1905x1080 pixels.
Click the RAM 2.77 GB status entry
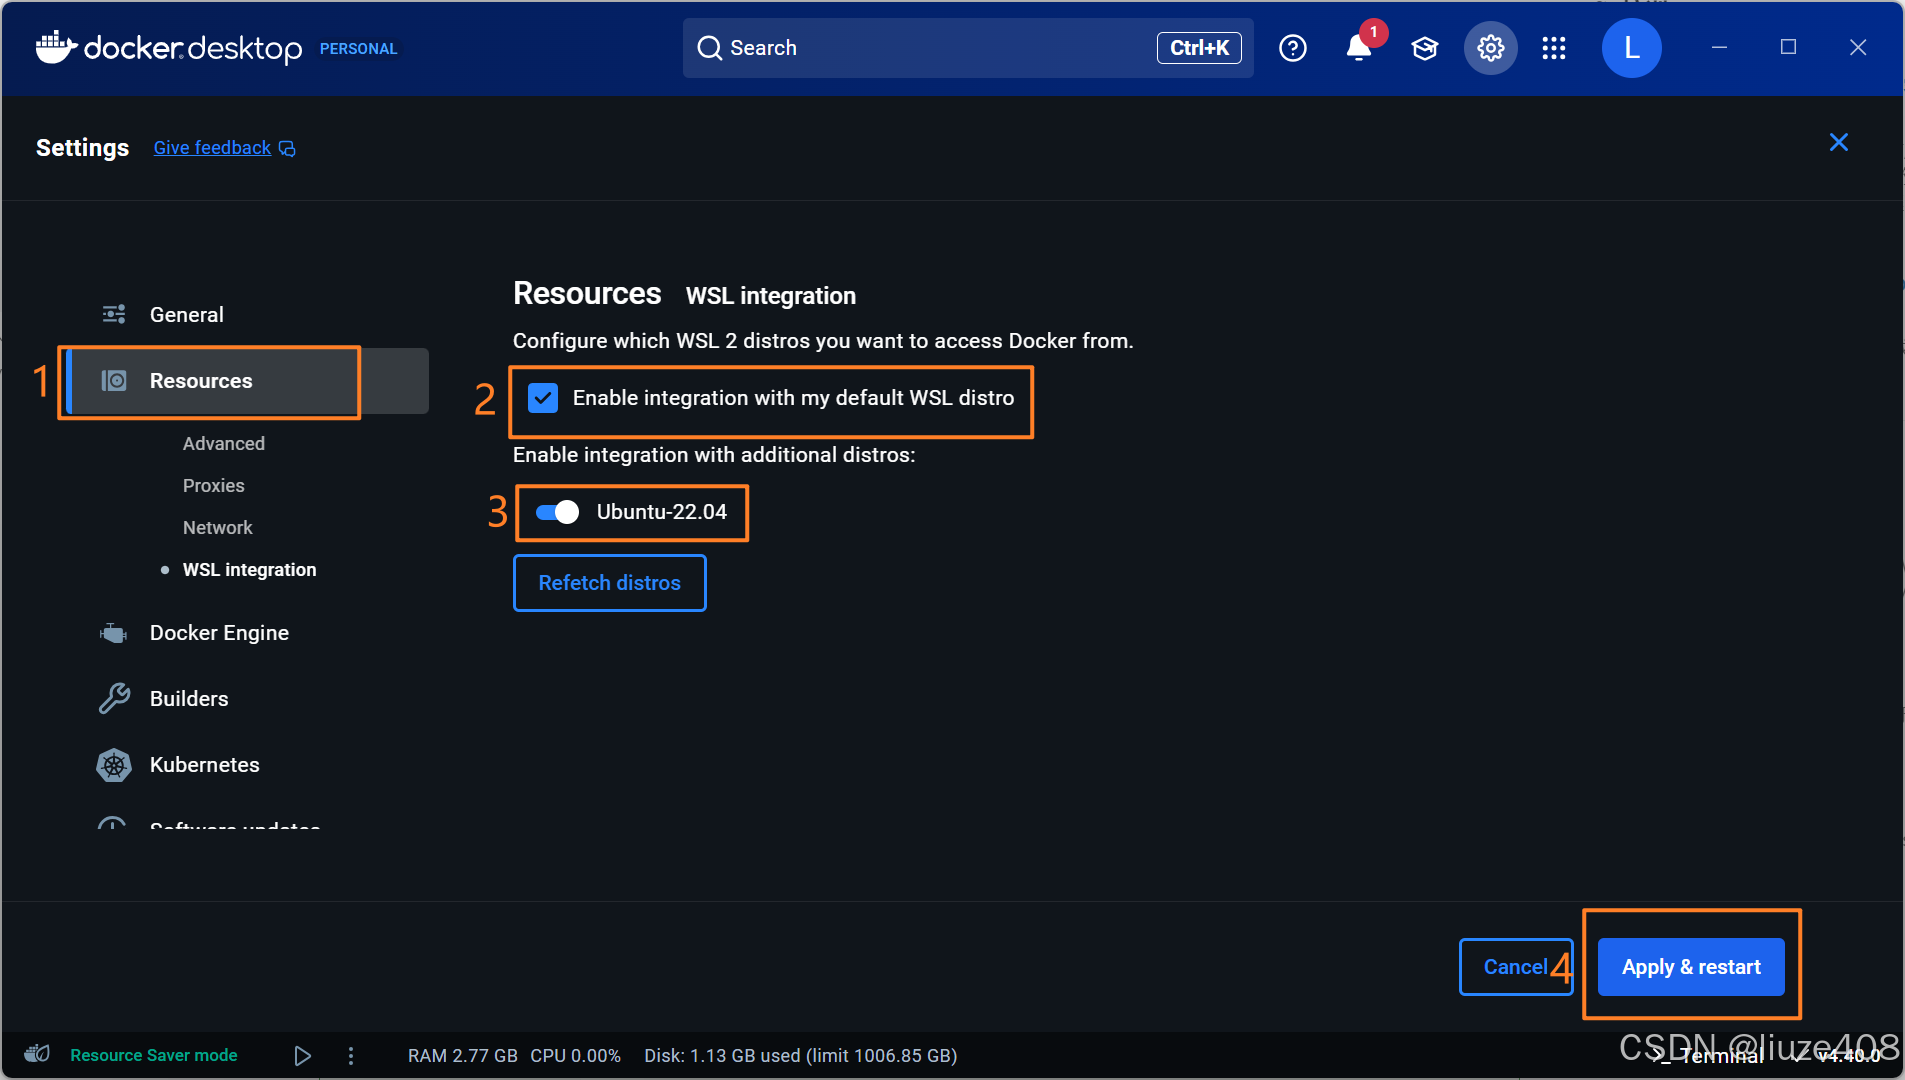[463, 1055]
